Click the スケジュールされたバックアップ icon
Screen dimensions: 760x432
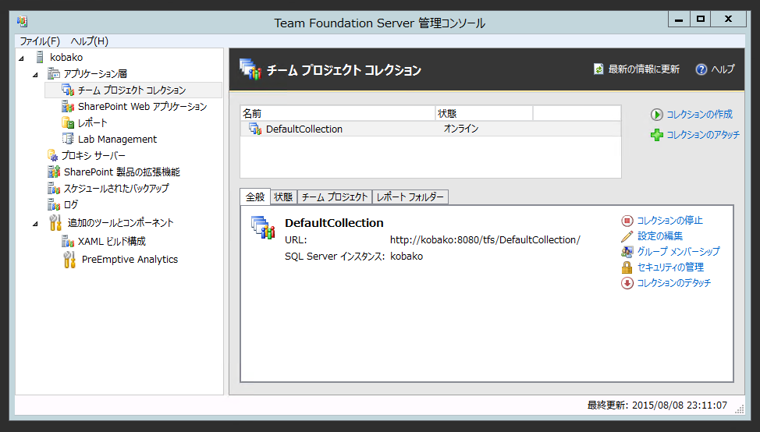[x=53, y=188]
